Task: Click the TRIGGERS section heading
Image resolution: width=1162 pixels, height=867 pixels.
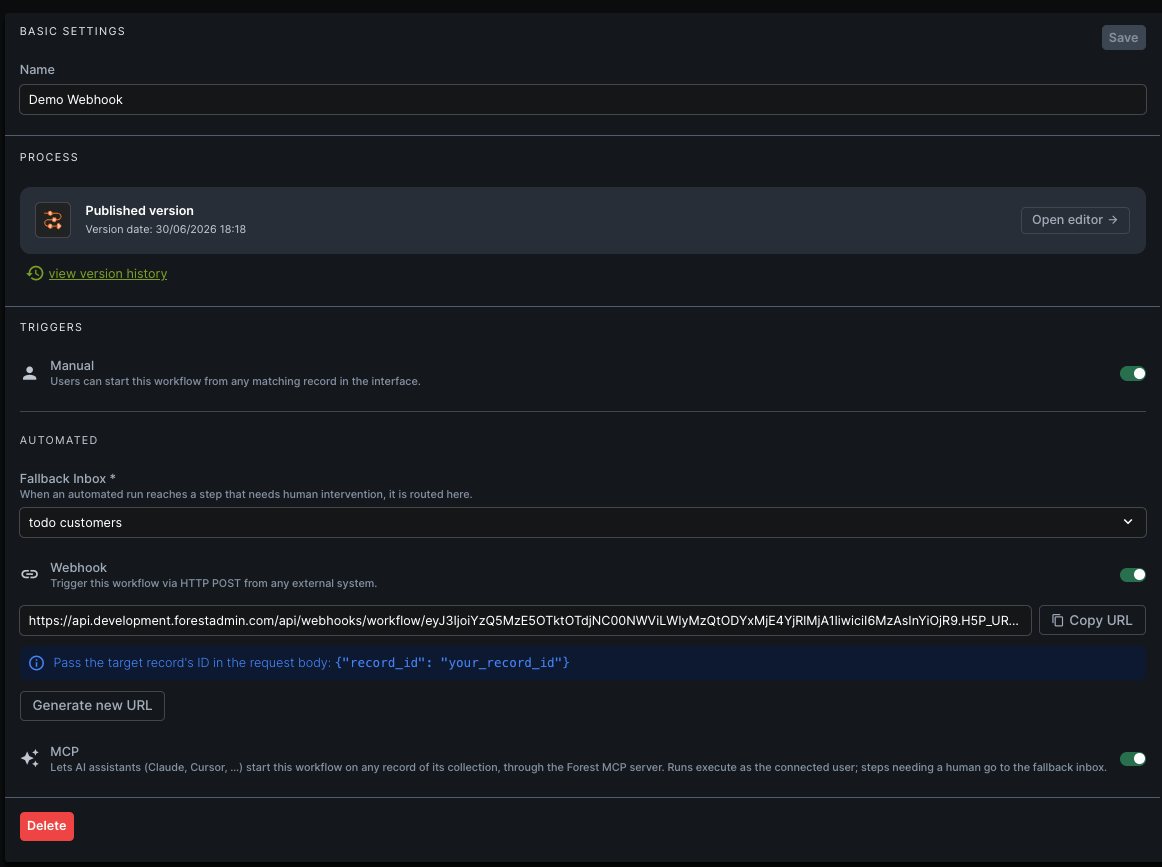Action: pos(51,327)
